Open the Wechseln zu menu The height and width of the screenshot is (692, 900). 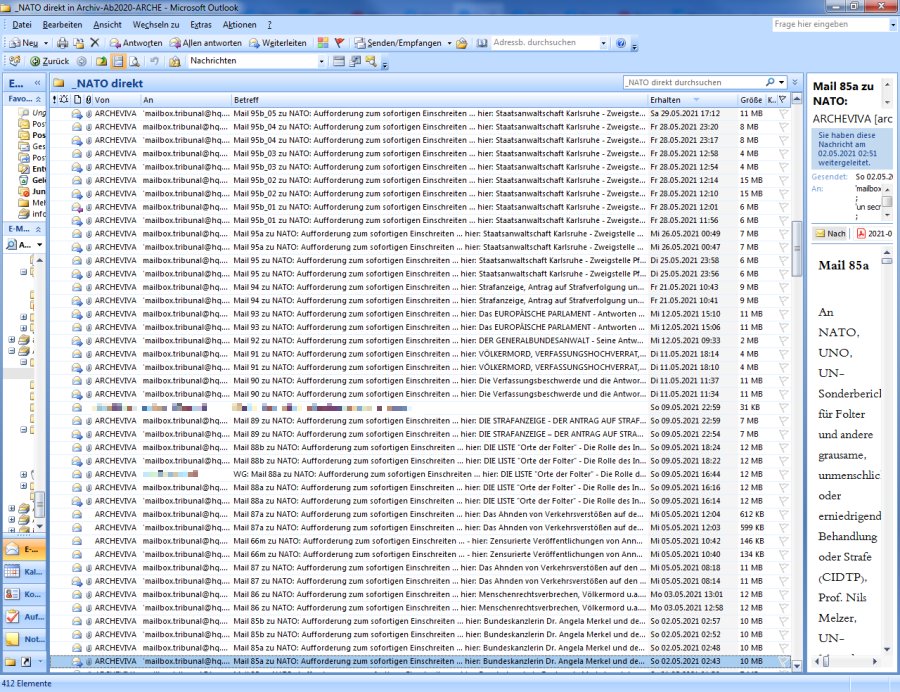(156, 25)
